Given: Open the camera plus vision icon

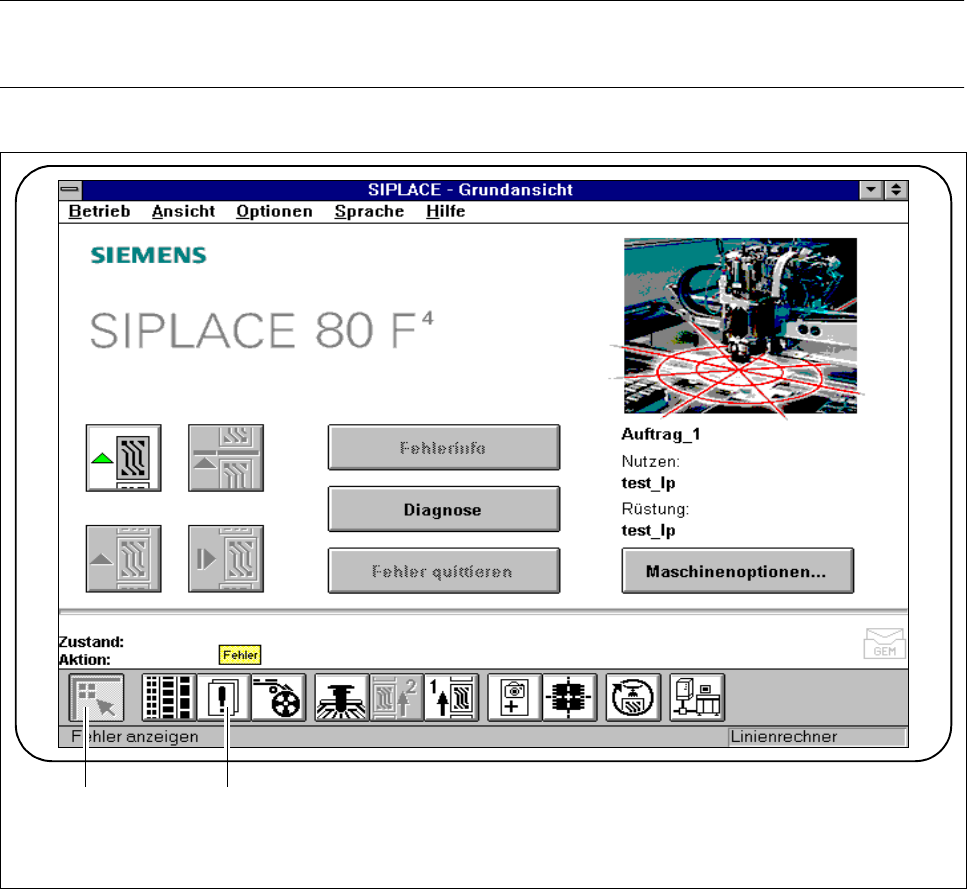Looking at the screenshot, I should pos(514,698).
